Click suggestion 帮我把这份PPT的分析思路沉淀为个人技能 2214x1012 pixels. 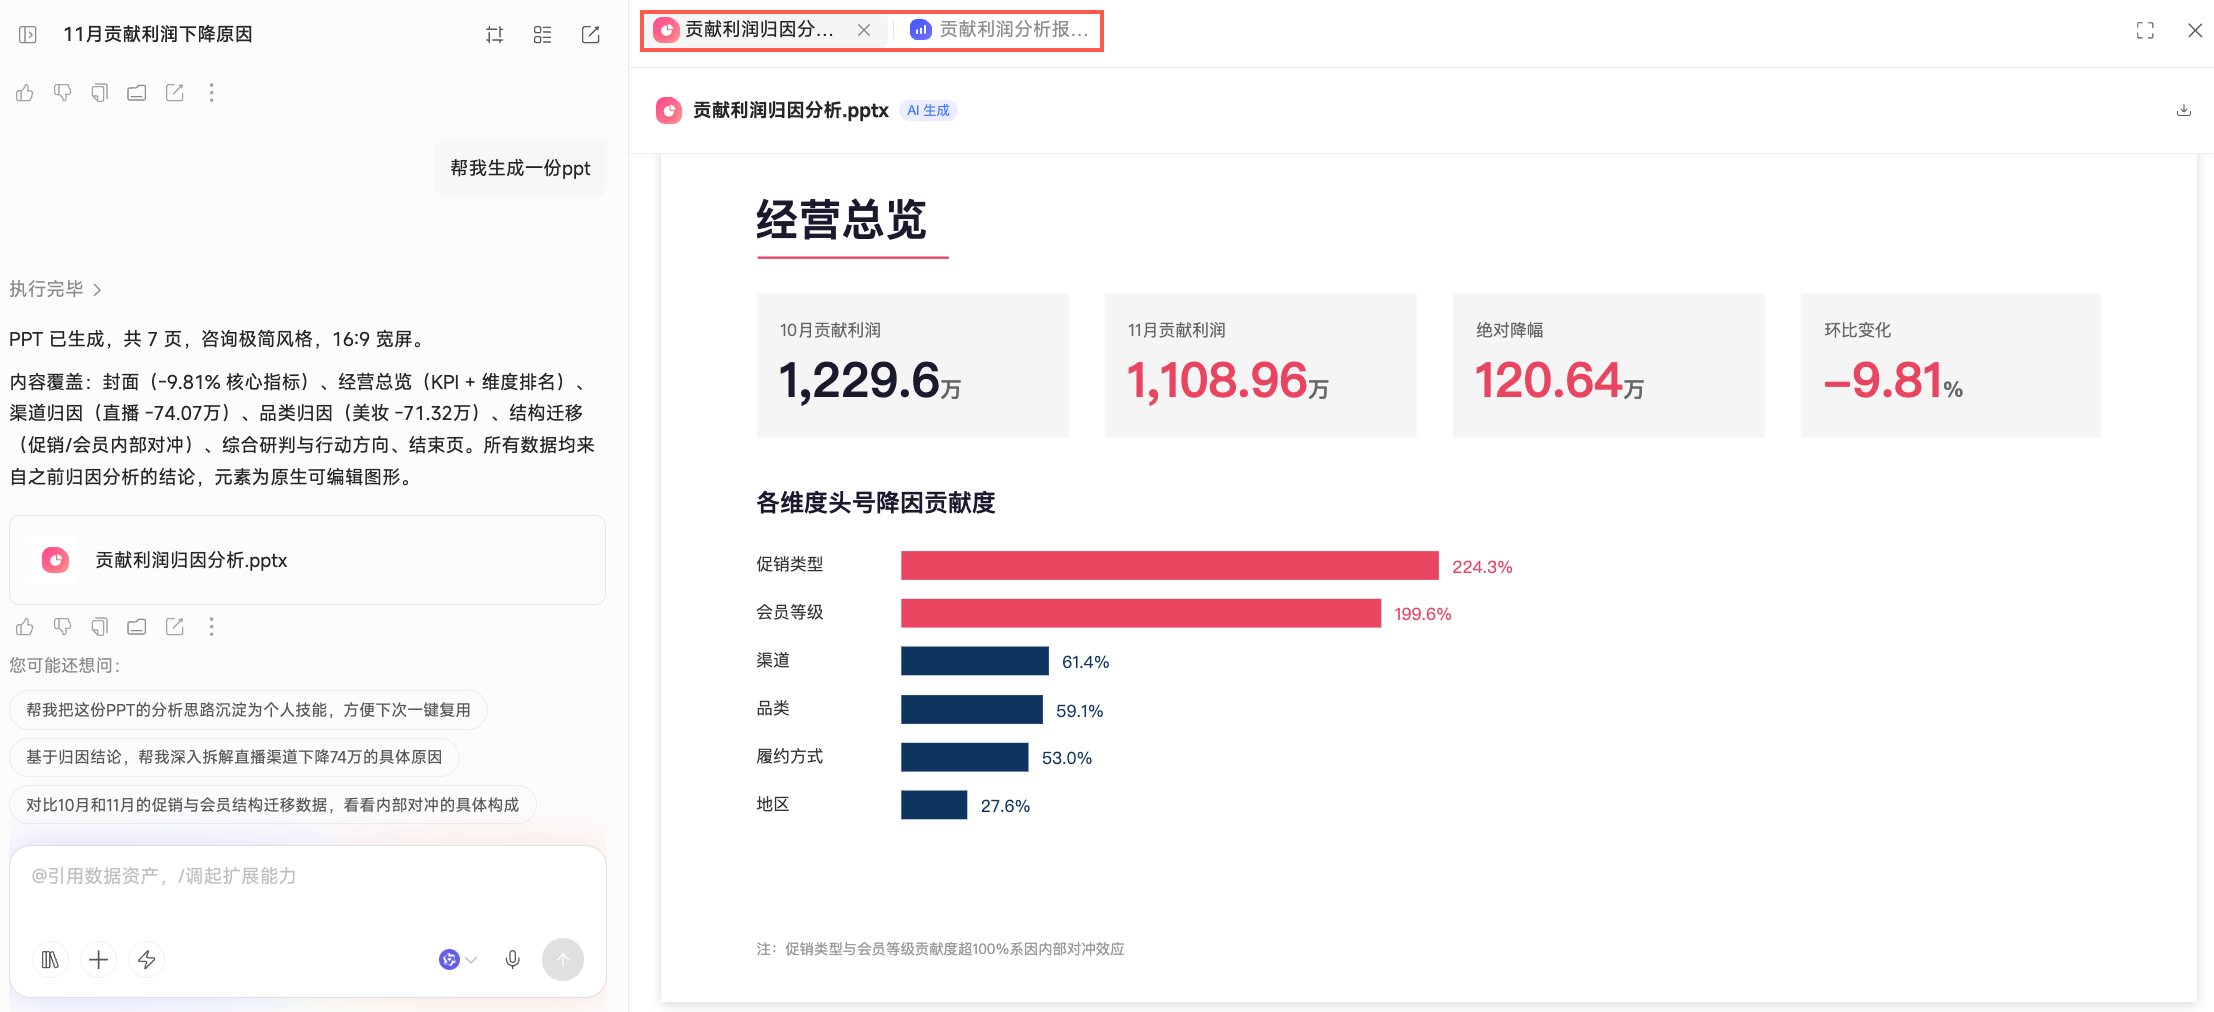[248, 710]
